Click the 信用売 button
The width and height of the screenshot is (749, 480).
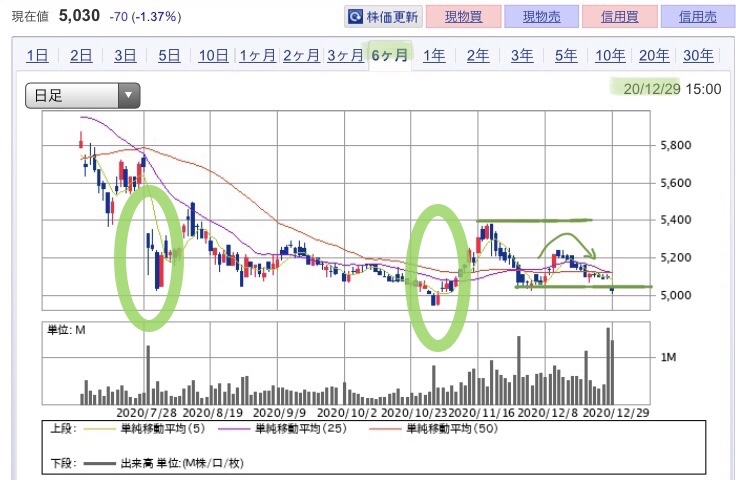click(698, 17)
